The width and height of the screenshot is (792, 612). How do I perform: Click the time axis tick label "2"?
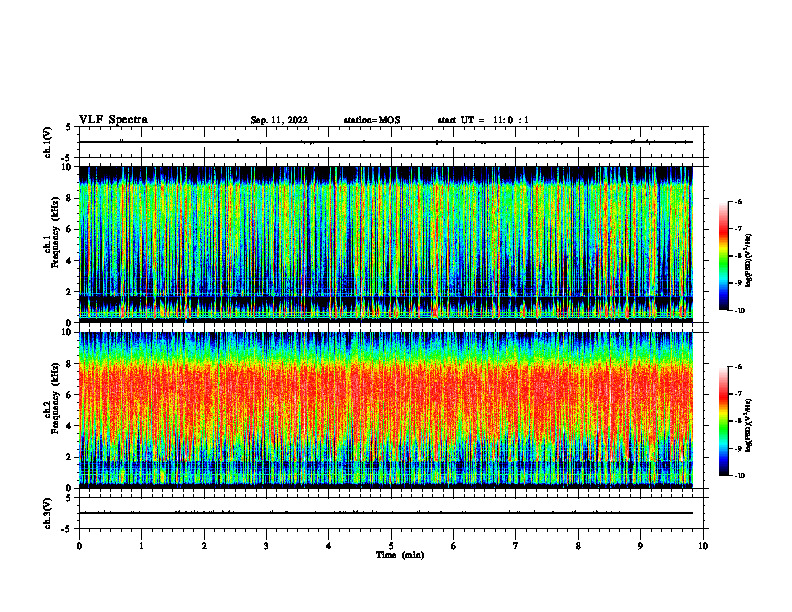tap(204, 546)
